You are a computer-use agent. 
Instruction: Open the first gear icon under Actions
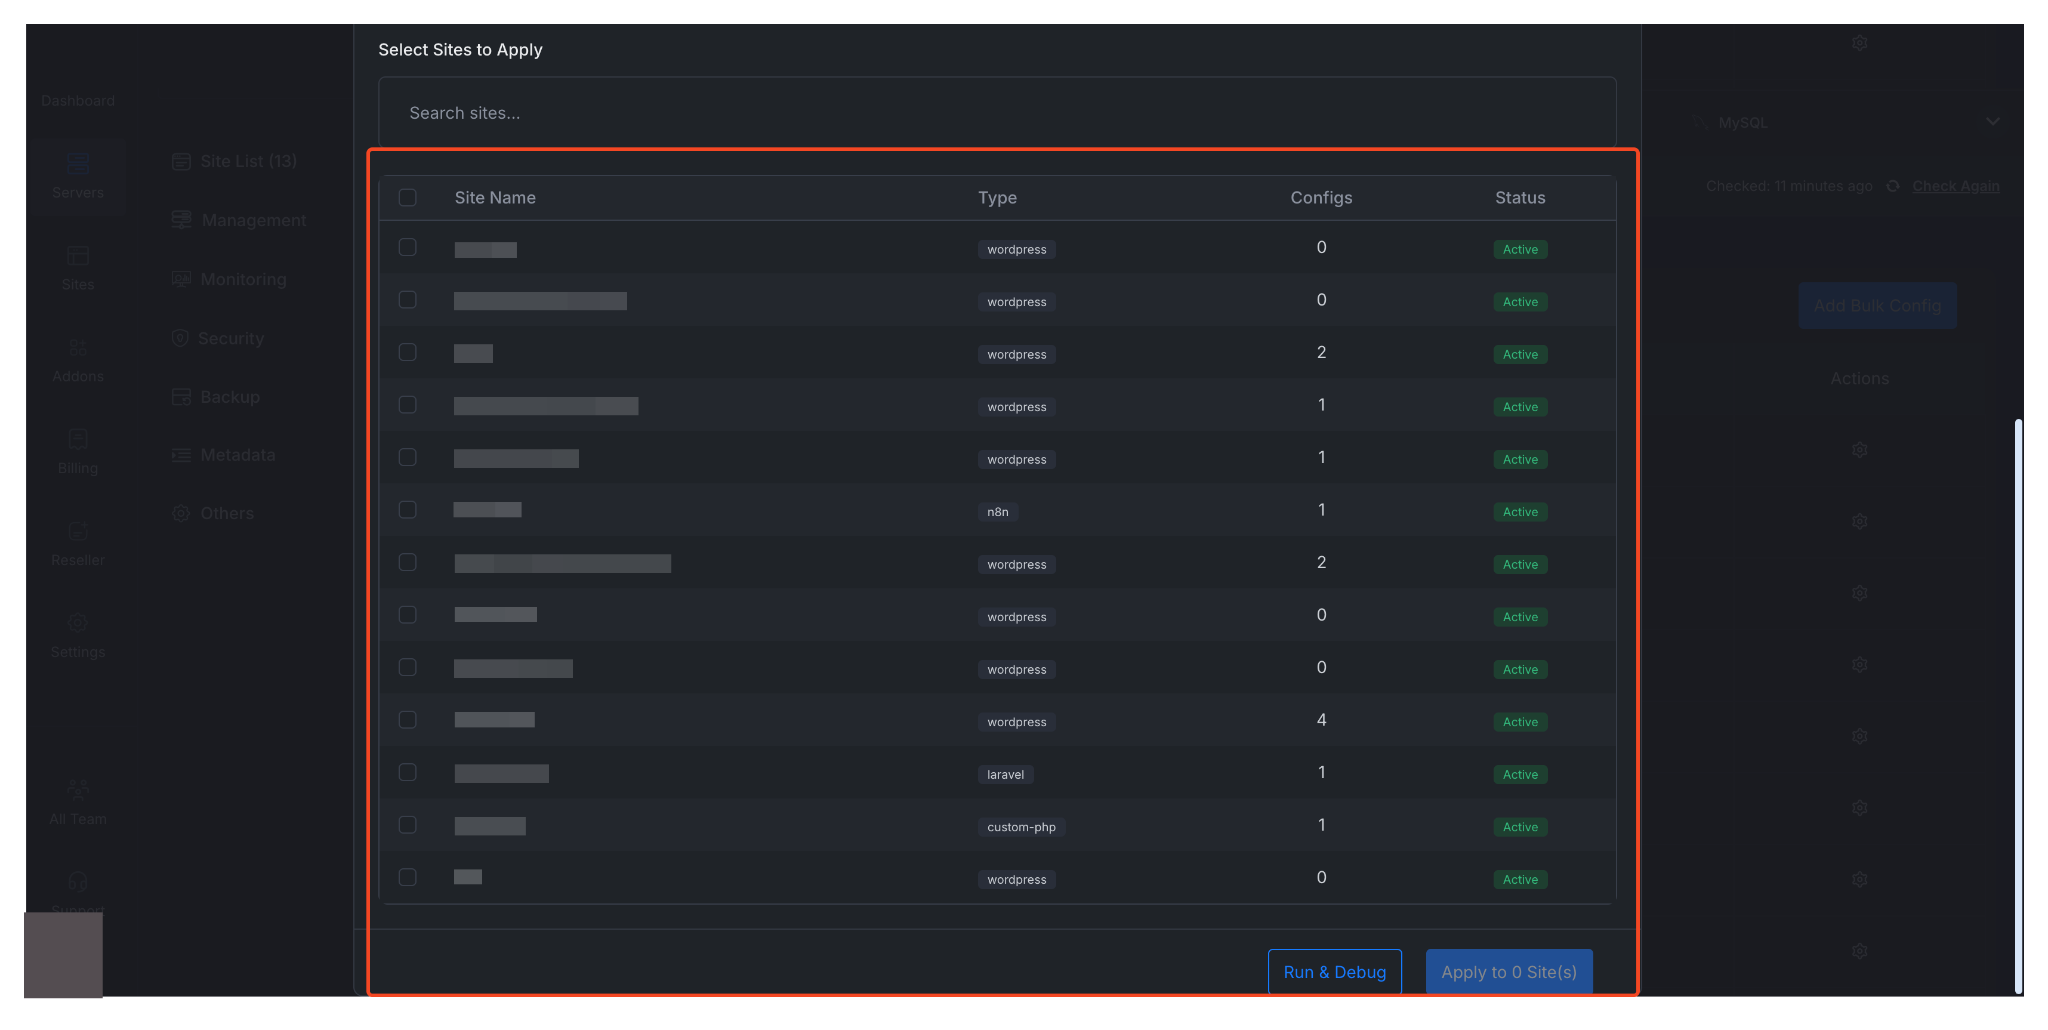tap(1859, 449)
